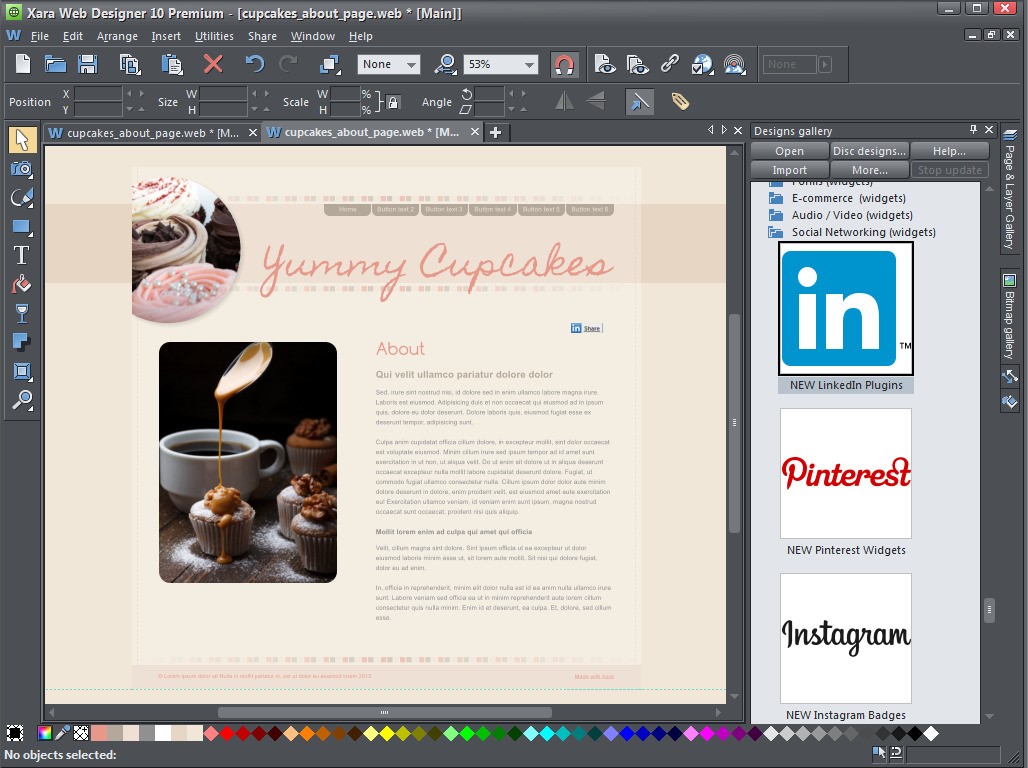Toggle the scale aspect ratio lock
Viewport: 1028px width, 768px height.
393,102
